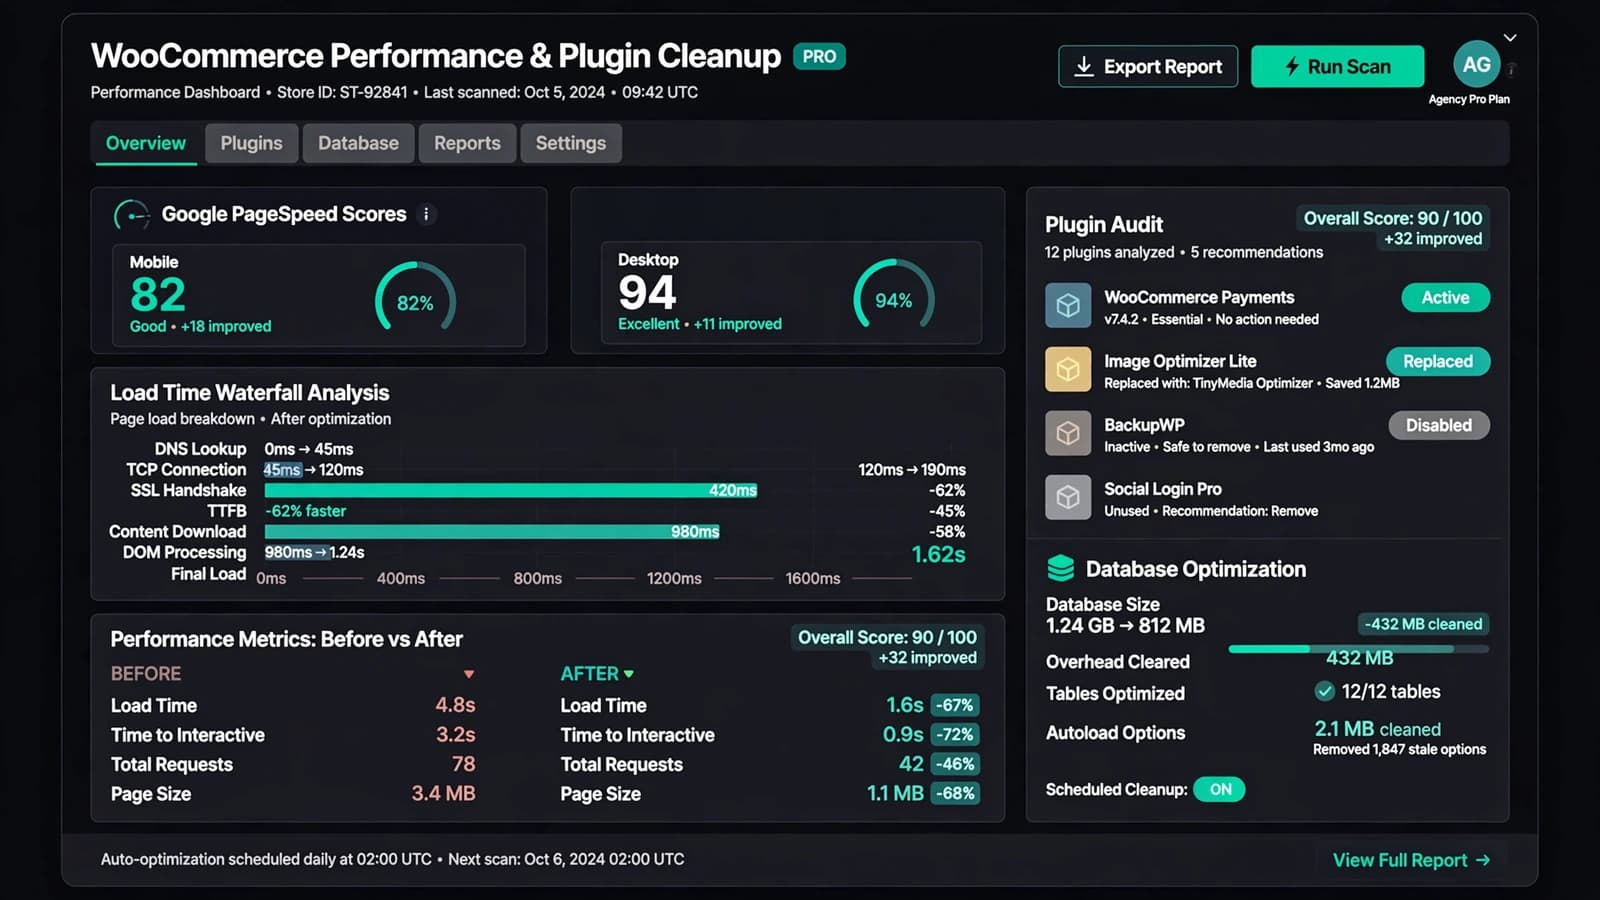Image resolution: width=1600 pixels, height=900 pixels.
Task: Click the Replaced badge for Image Optimizer Lite
Action: pyautogui.click(x=1437, y=361)
